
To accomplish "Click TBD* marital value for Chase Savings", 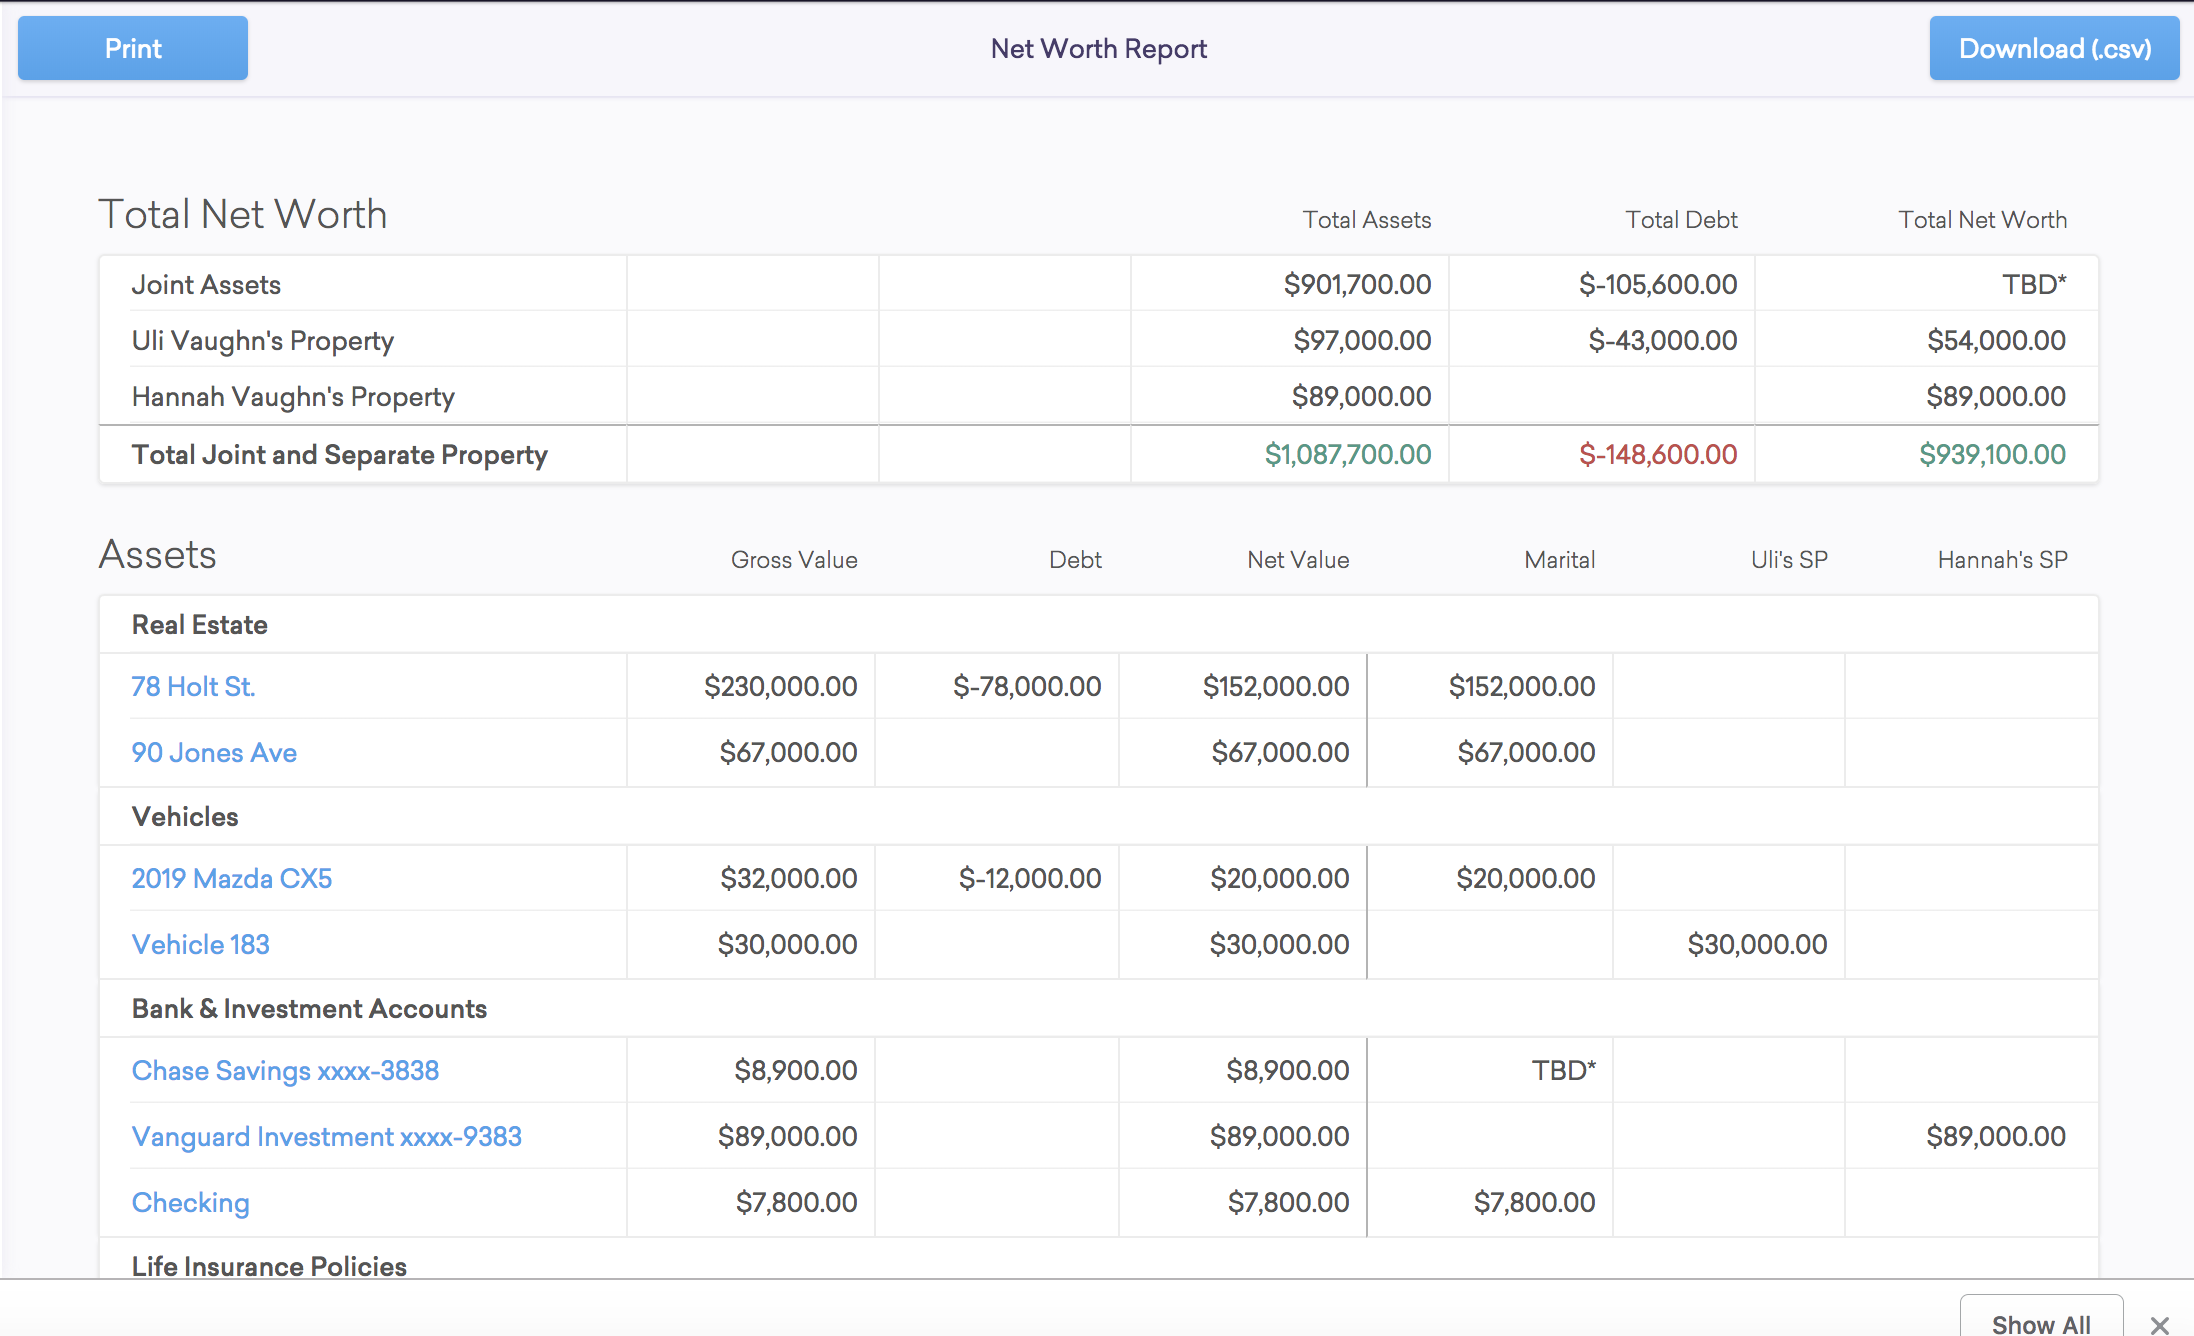I will click(x=1563, y=1070).
